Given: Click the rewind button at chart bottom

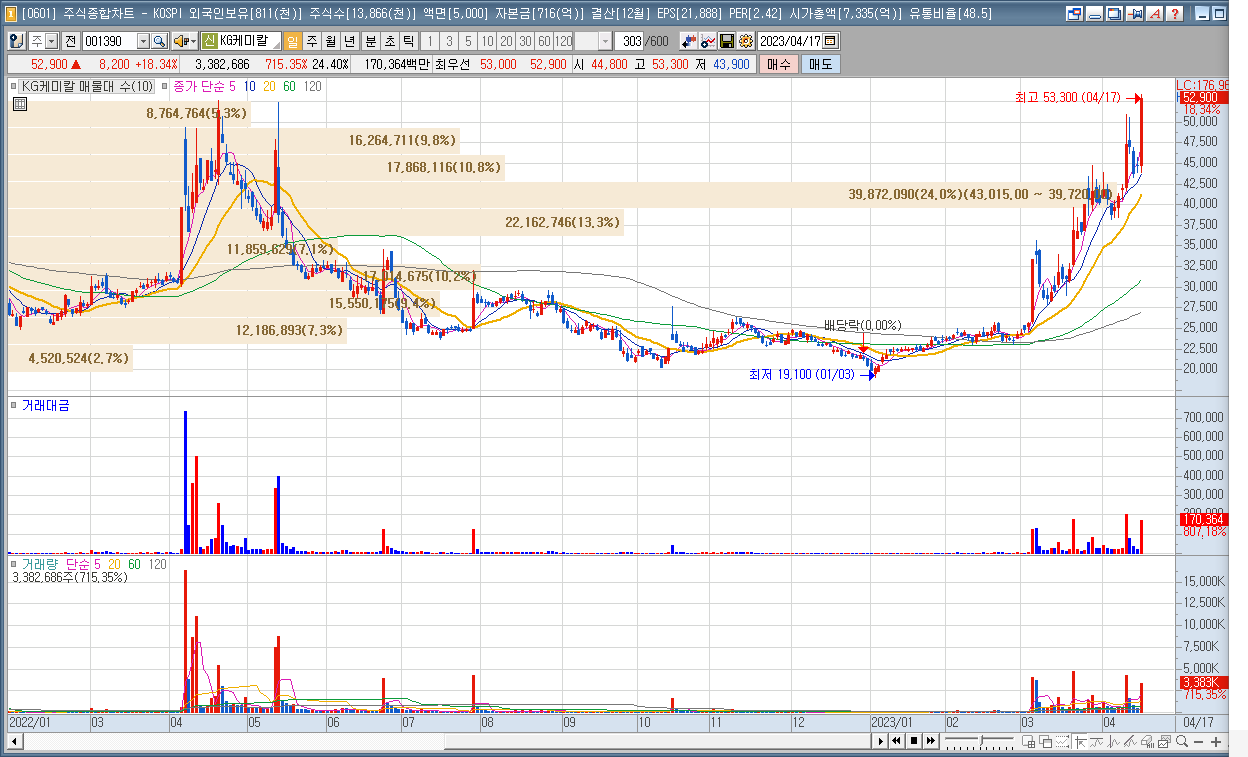Looking at the screenshot, I should 896,741.
